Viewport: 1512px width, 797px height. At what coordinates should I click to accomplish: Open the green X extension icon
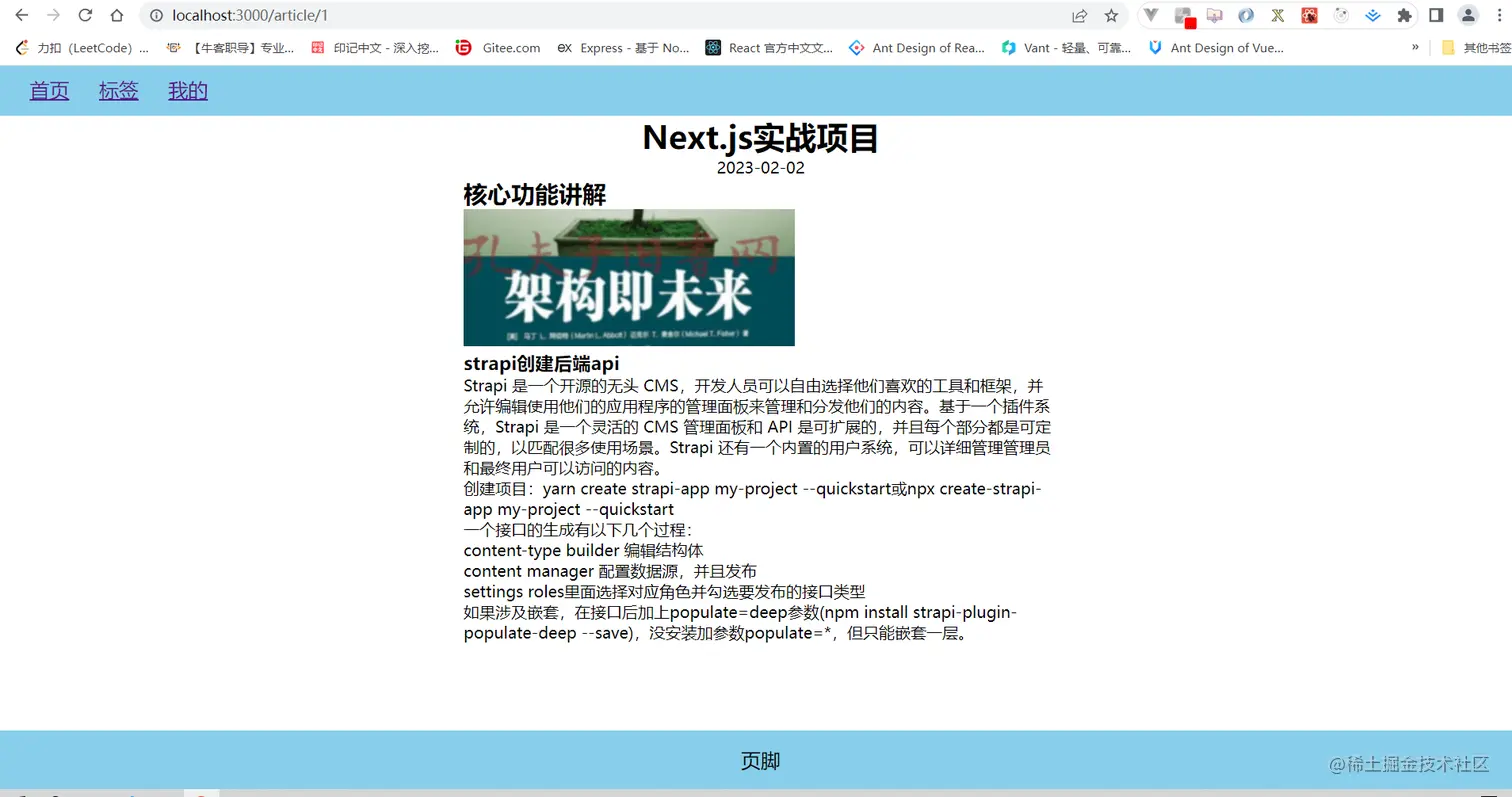click(x=1277, y=16)
